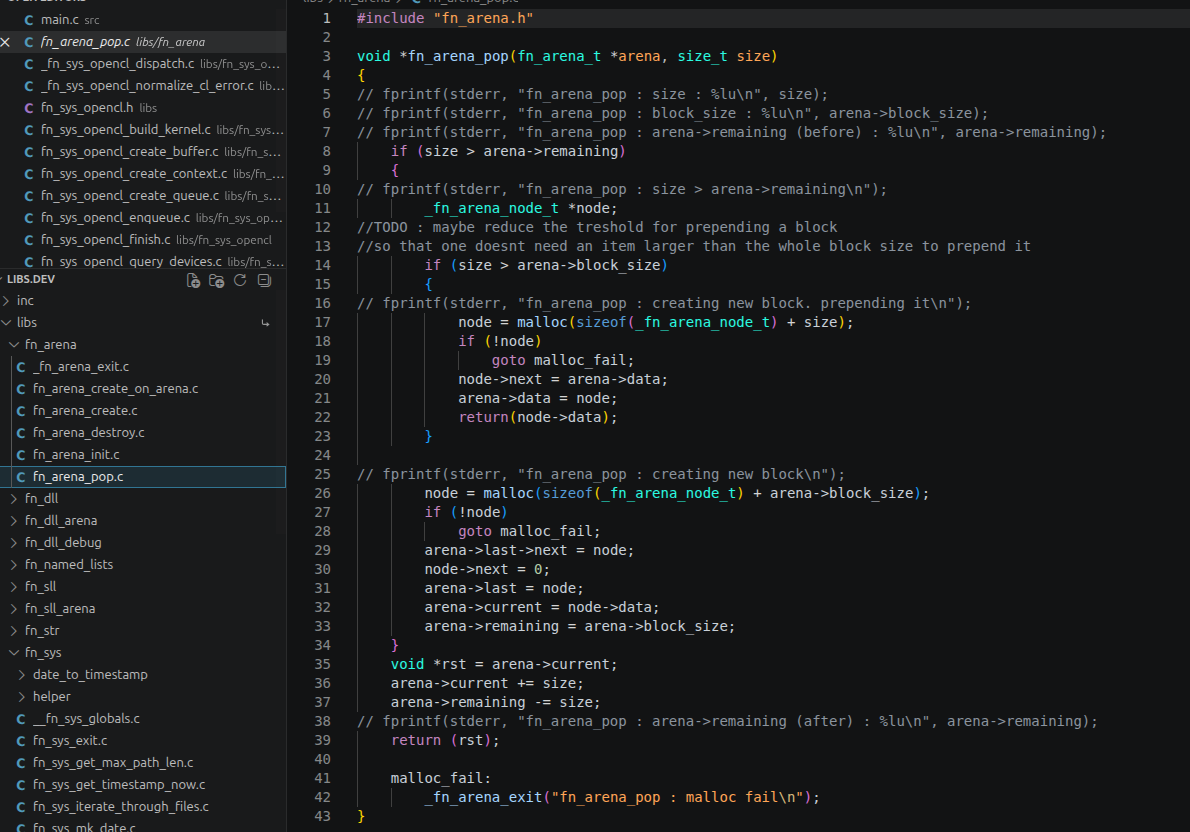Open fn_sys_opencl_enqueue.c editor

pyautogui.click(x=143, y=218)
